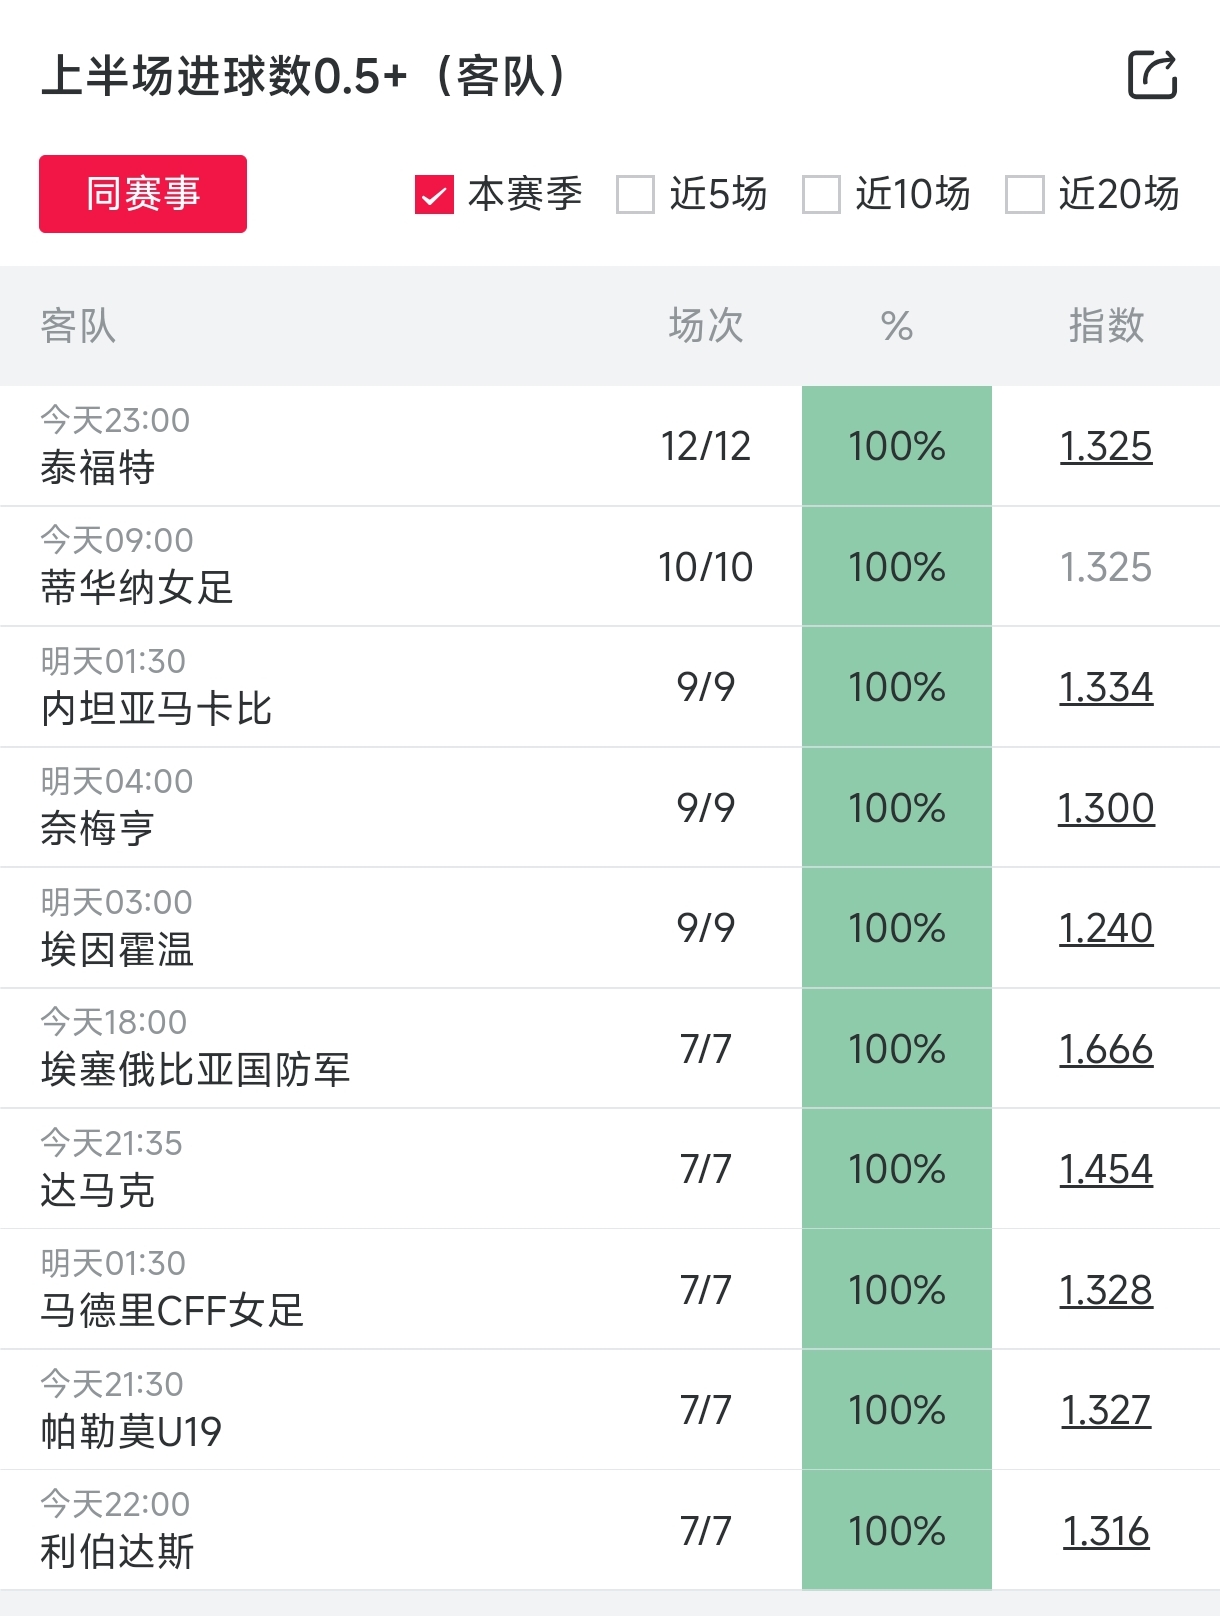
Task: Tap the share icon at top right
Action: click(1152, 75)
